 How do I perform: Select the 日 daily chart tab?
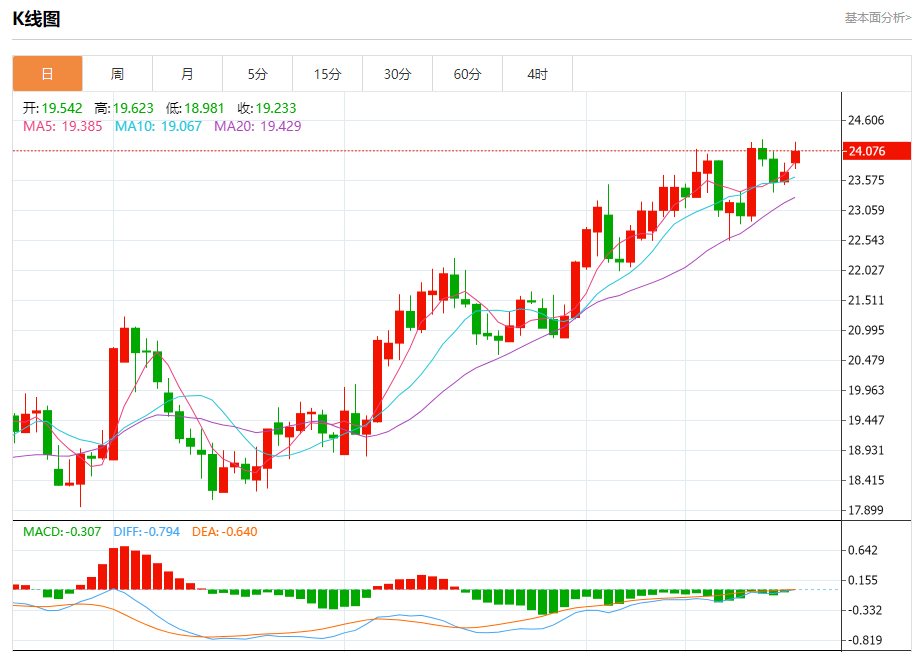point(48,74)
